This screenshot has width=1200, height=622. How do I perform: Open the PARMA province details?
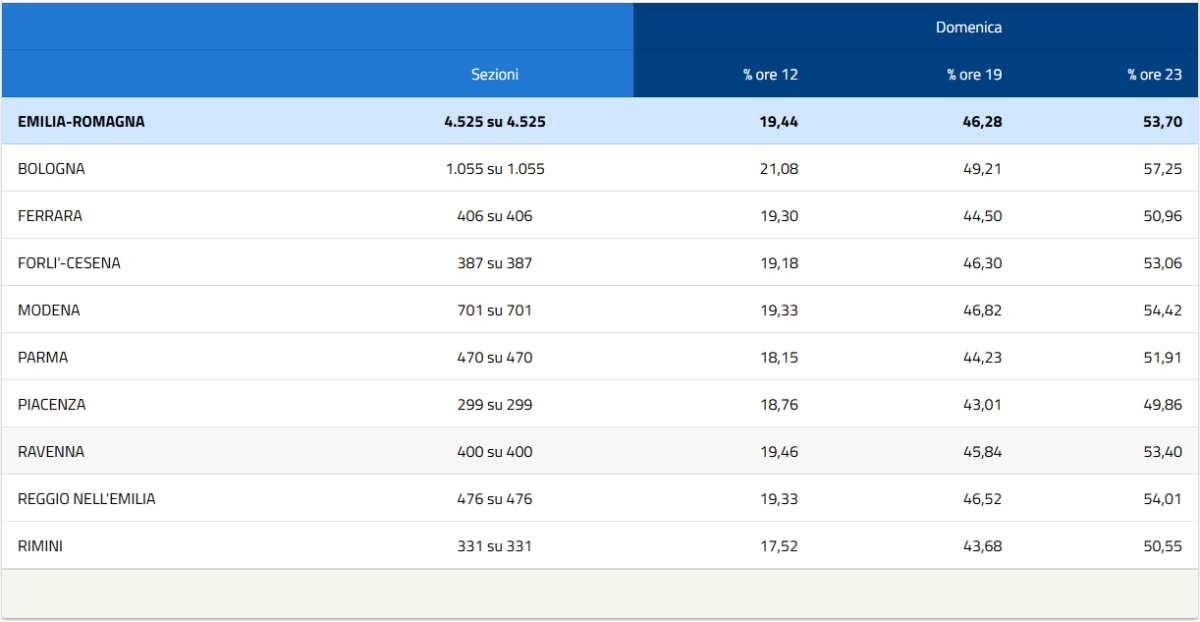click(43, 357)
